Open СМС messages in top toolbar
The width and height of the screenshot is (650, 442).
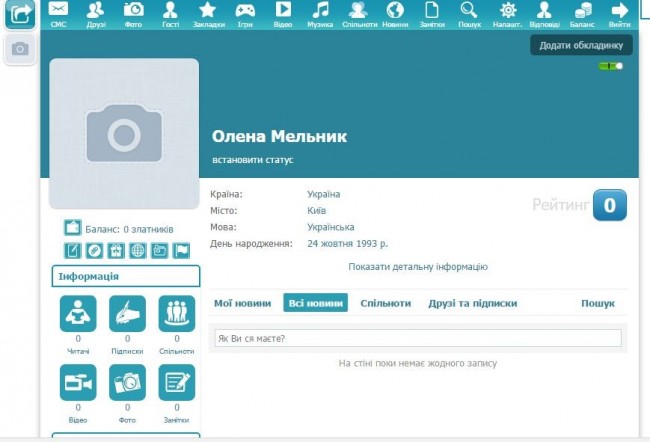click(59, 14)
